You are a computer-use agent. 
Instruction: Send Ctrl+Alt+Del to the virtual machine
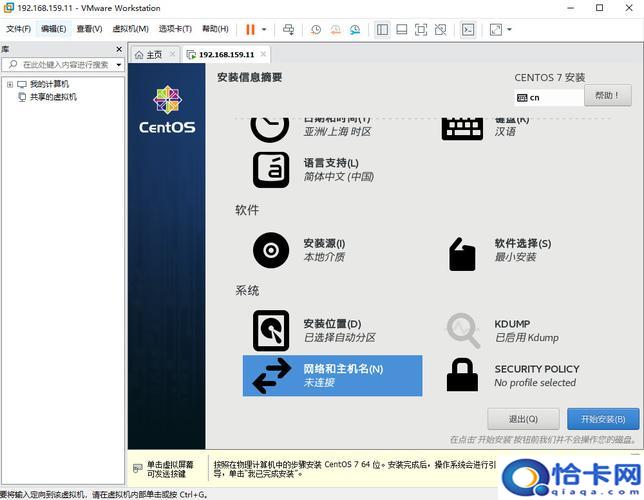289,30
